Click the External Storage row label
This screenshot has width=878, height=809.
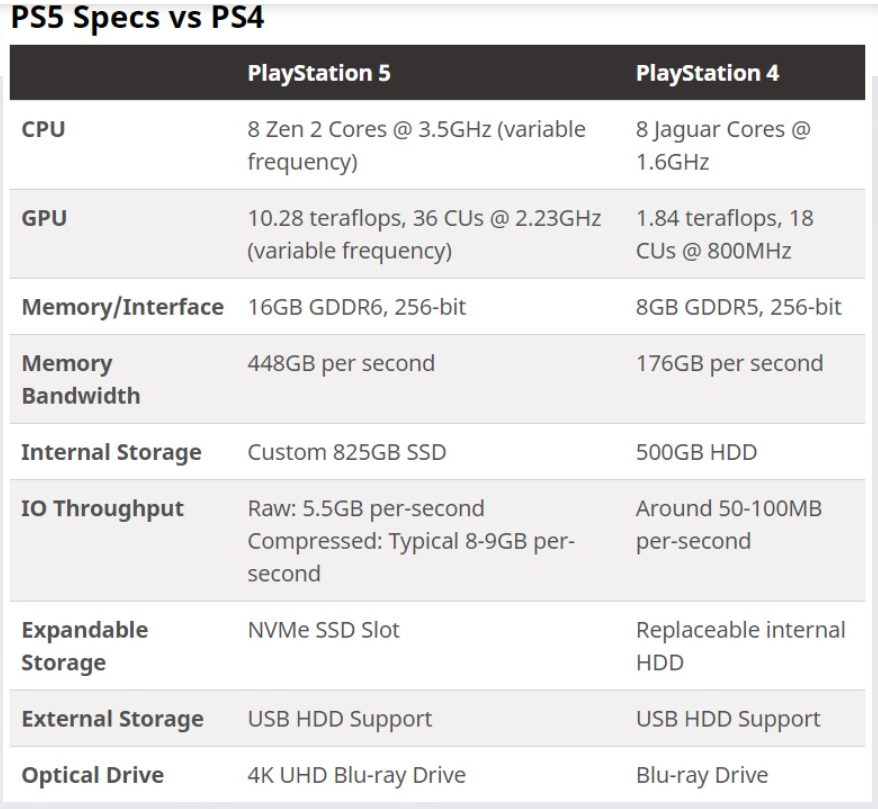(113, 718)
